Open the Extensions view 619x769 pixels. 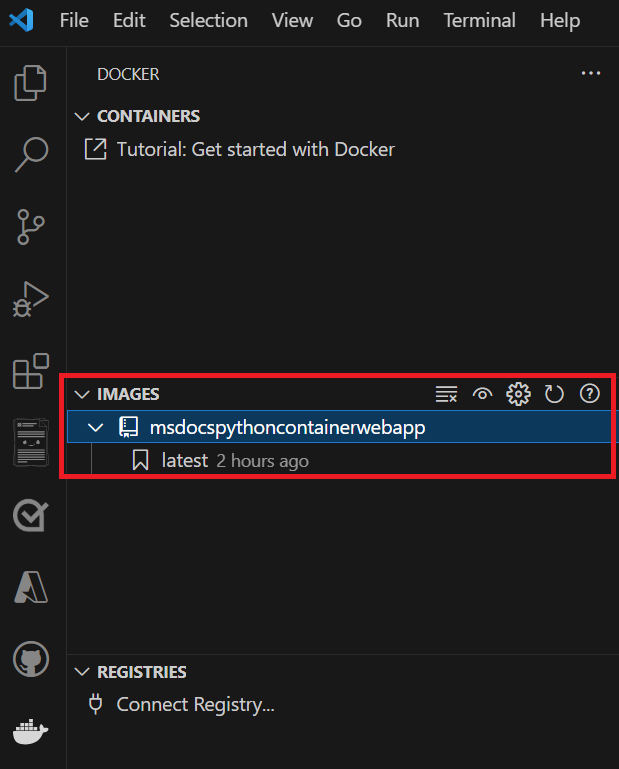pyautogui.click(x=31, y=371)
